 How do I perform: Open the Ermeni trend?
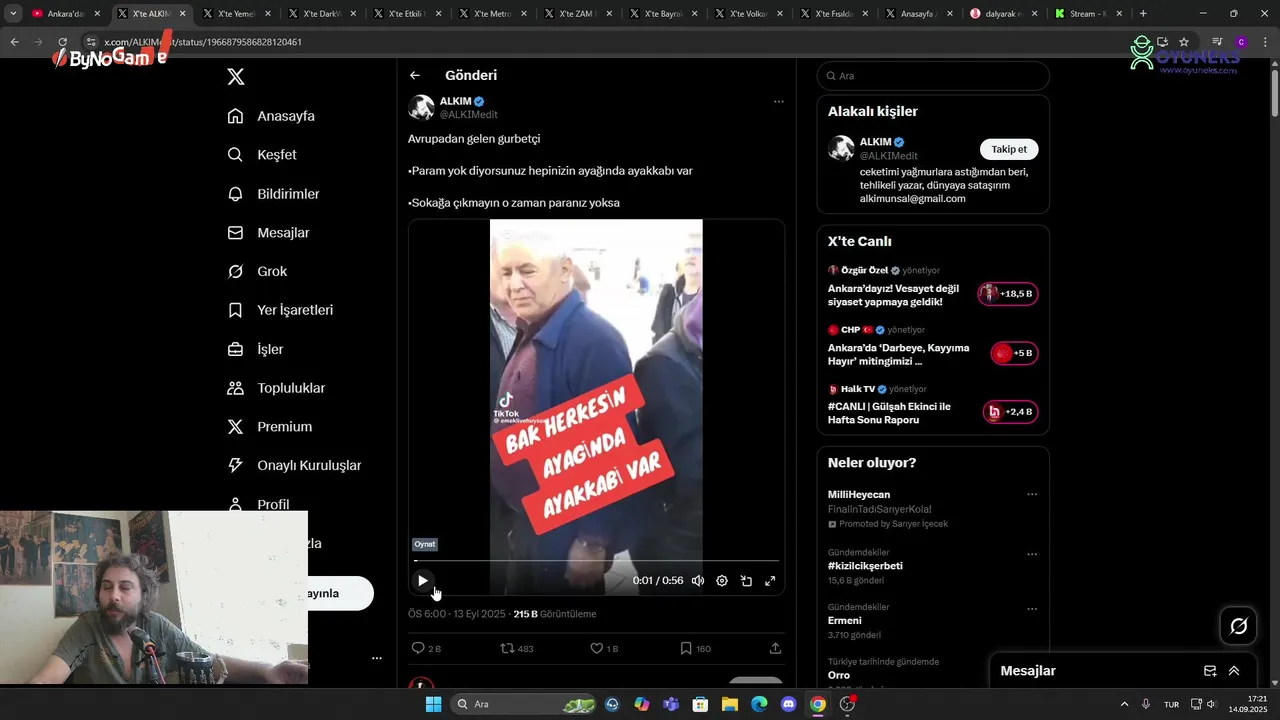pyautogui.click(x=845, y=621)
